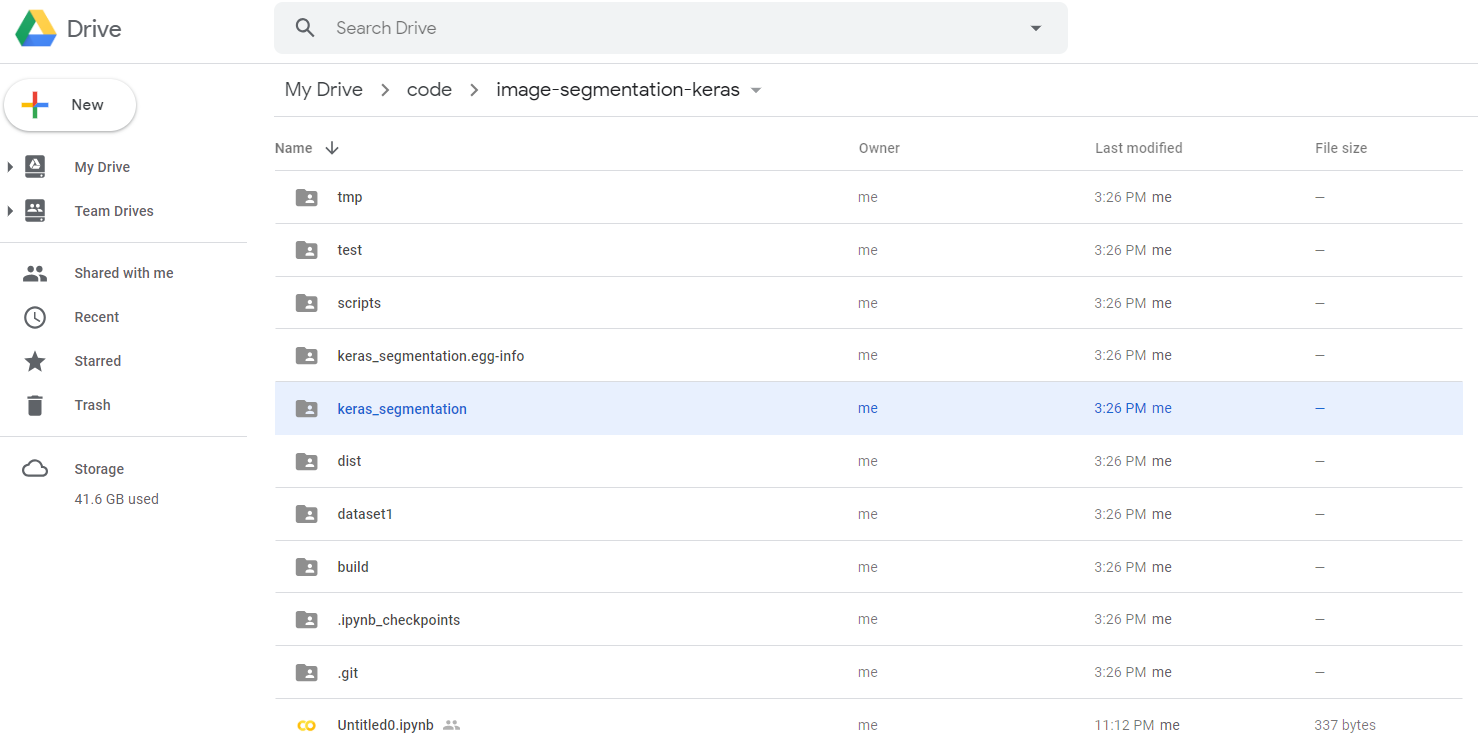Select the Shared with me icon
This screenshot has width=1478, height=748.
(x=35, y=273)
